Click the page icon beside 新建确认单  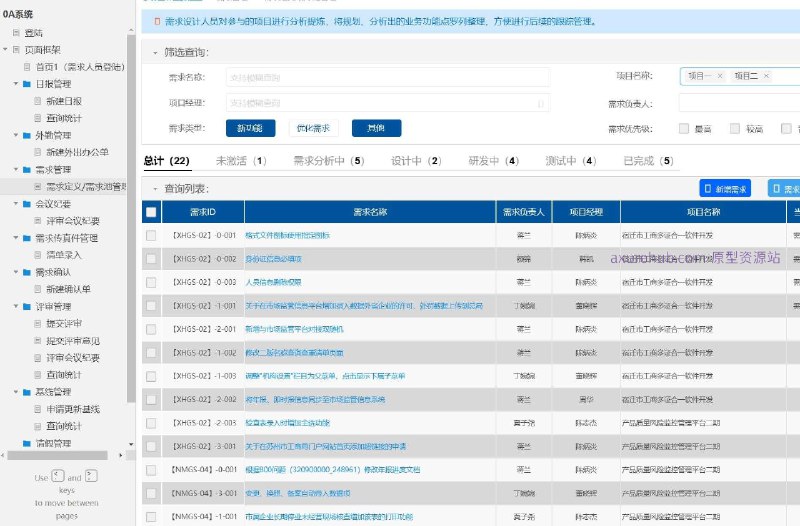(x=37, y=289)
